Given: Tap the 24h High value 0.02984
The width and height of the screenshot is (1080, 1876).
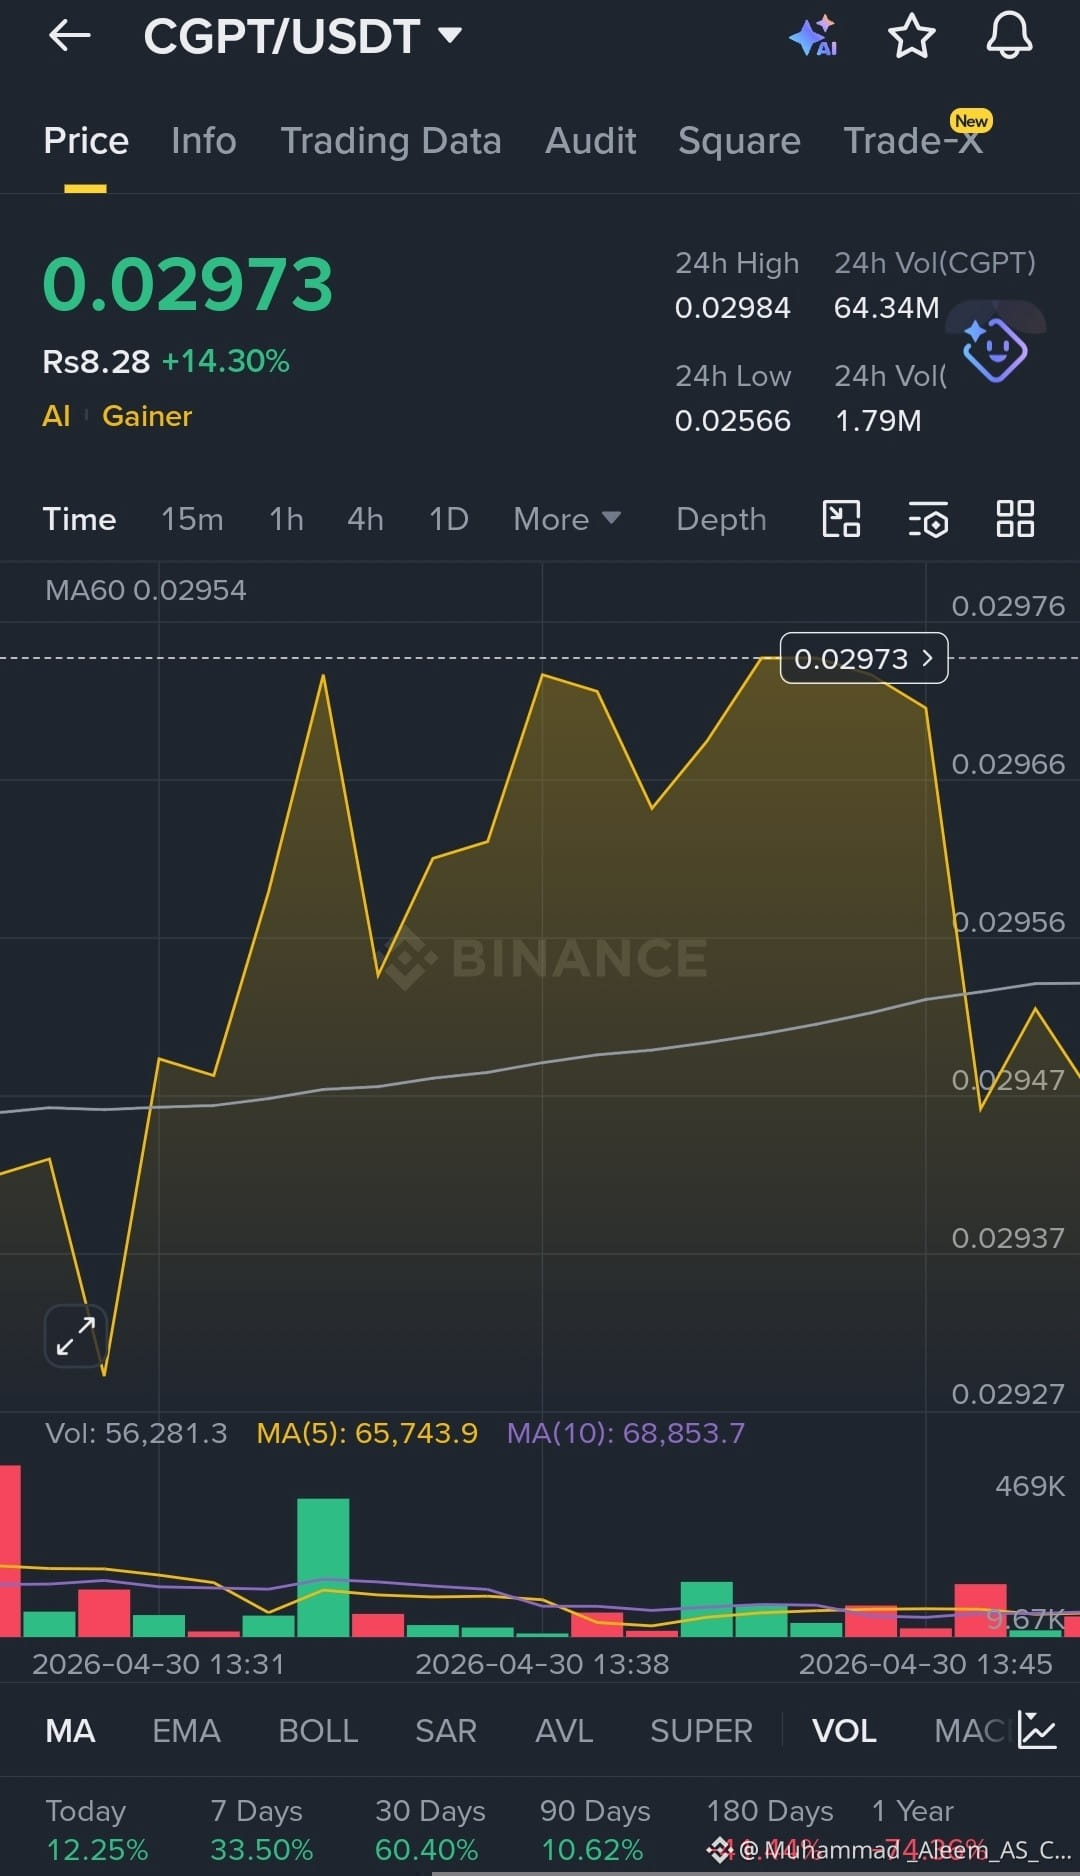Looking at the screenshot, I should click(x=732, y=308).
